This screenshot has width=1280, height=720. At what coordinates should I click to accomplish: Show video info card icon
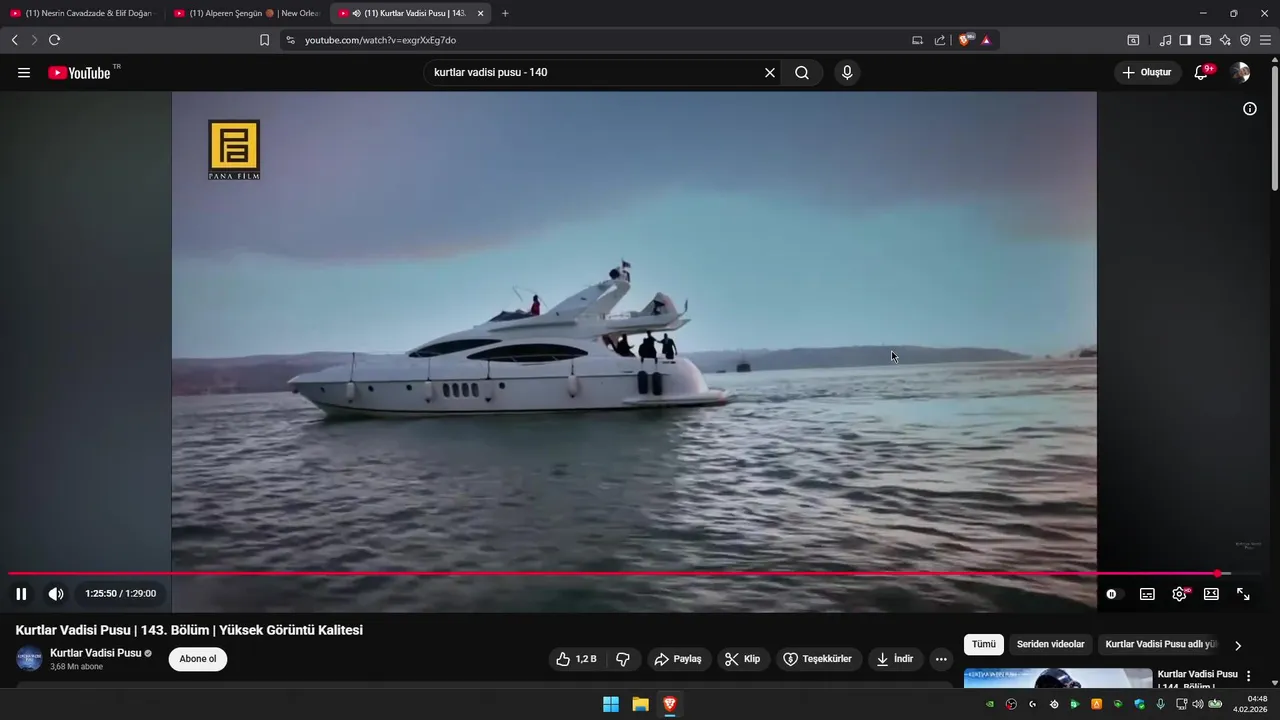point(1250,109)
